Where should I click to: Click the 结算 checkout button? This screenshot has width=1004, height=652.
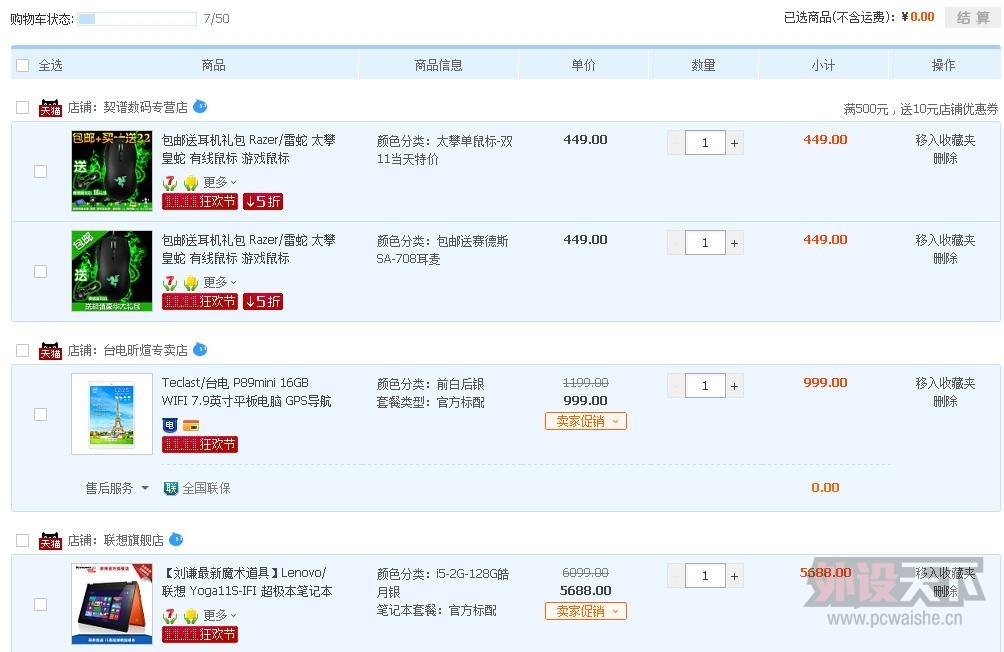(x=973, y=18)
